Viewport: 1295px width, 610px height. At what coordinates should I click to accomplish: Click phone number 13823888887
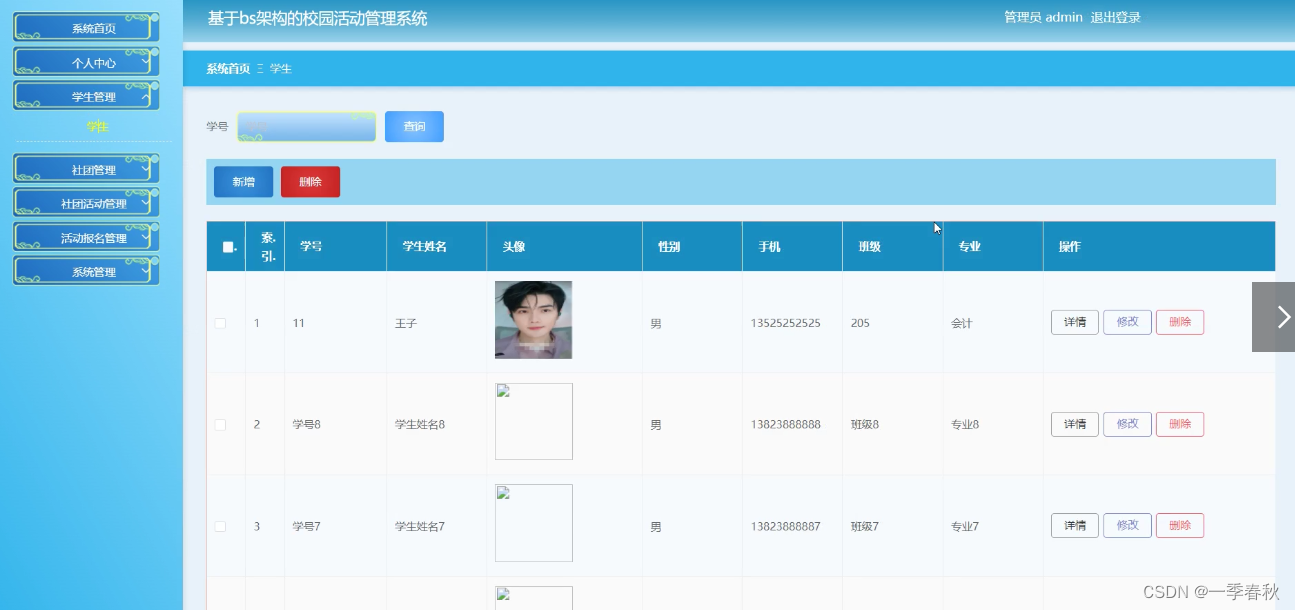pos(785,526)
